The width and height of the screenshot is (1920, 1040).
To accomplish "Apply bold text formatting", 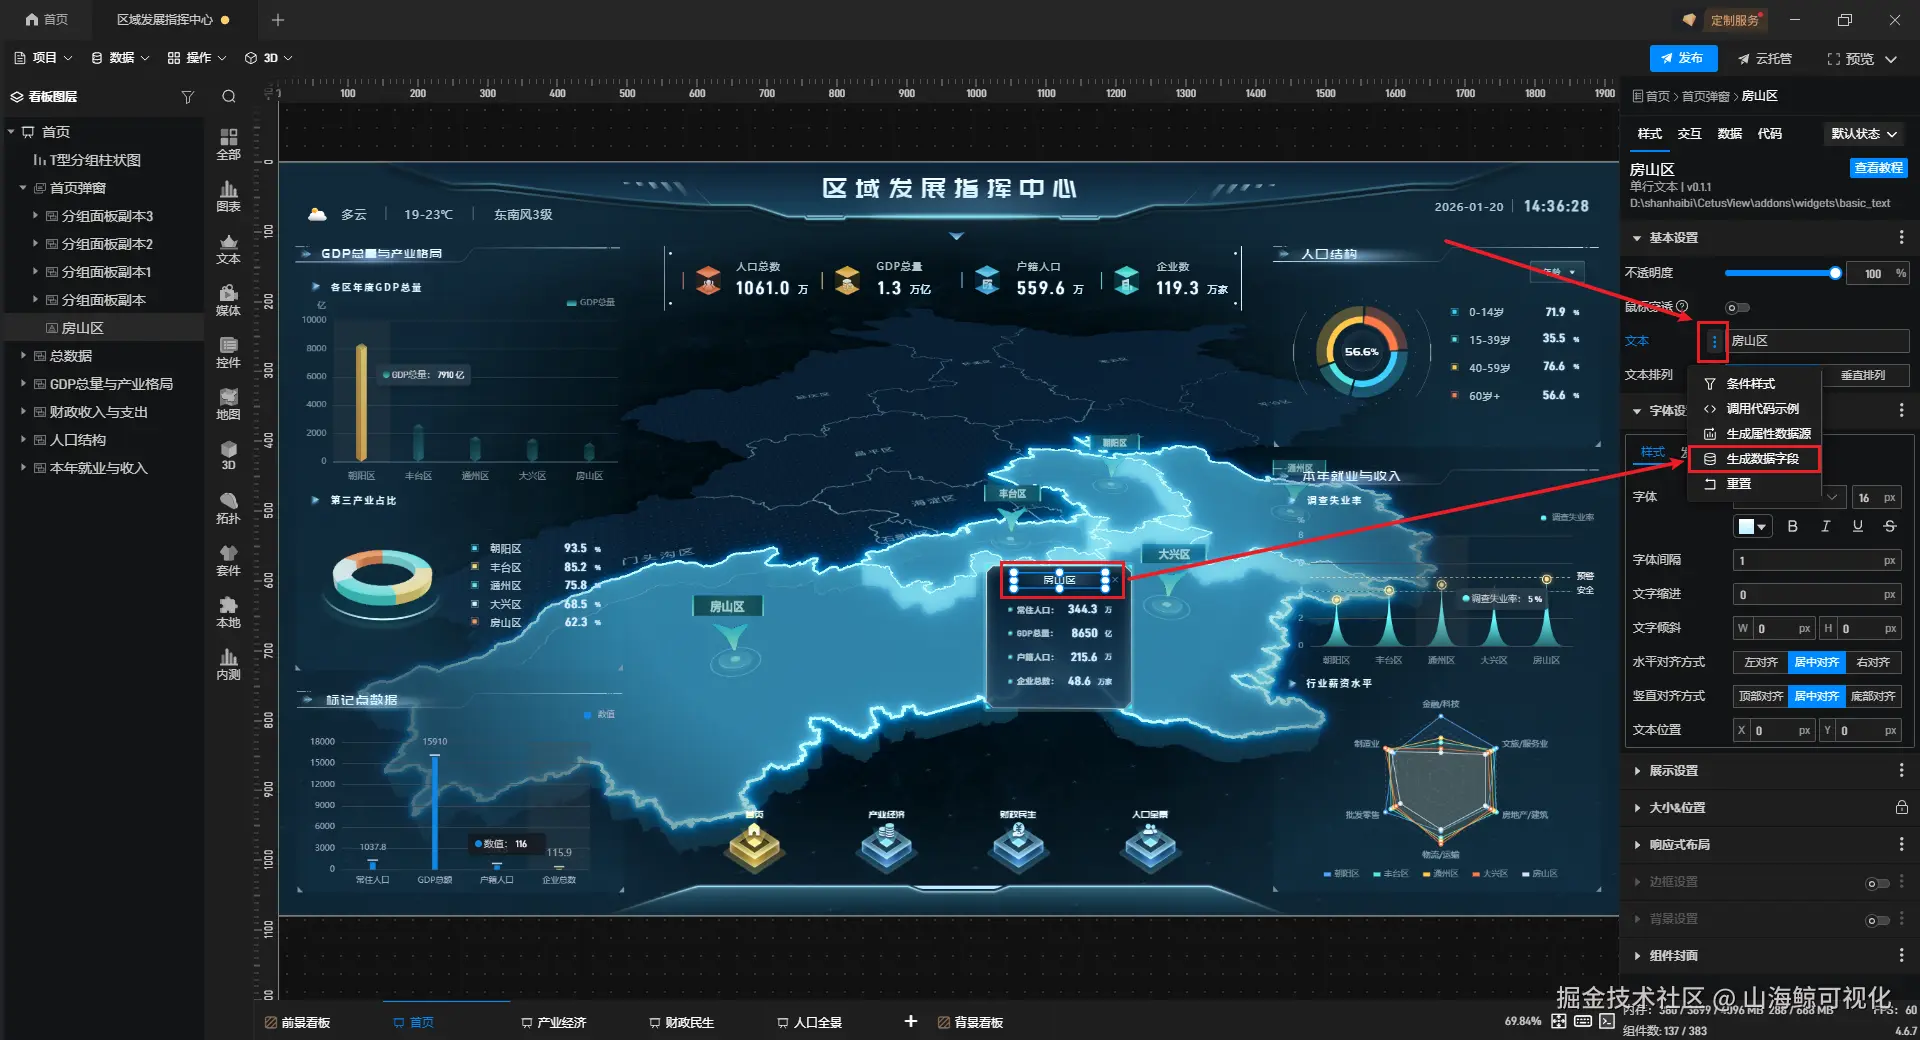I will 1793,526.
